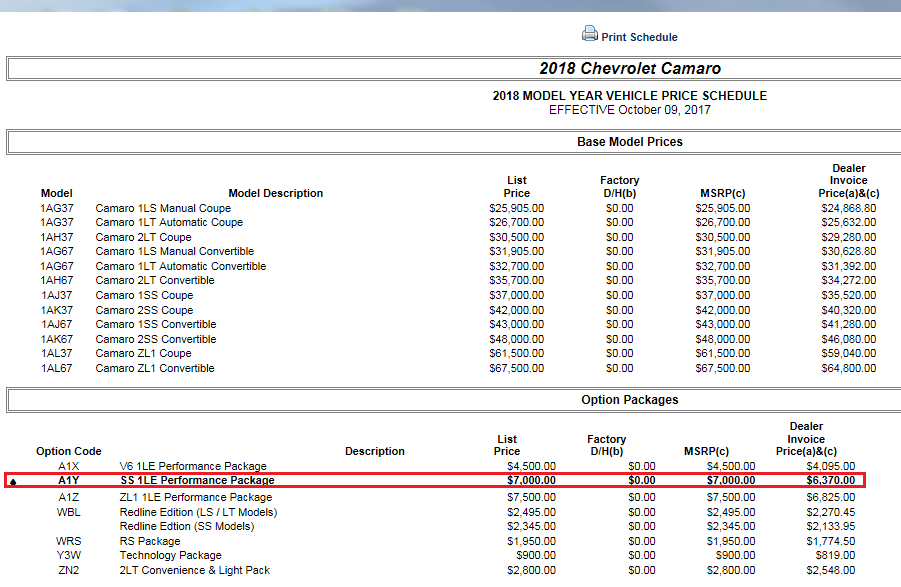Click the printer icon

pos(590,34)
